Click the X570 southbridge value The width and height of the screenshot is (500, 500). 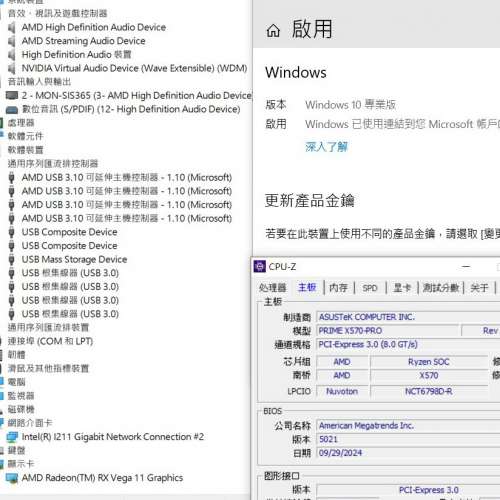click(429, 376)
